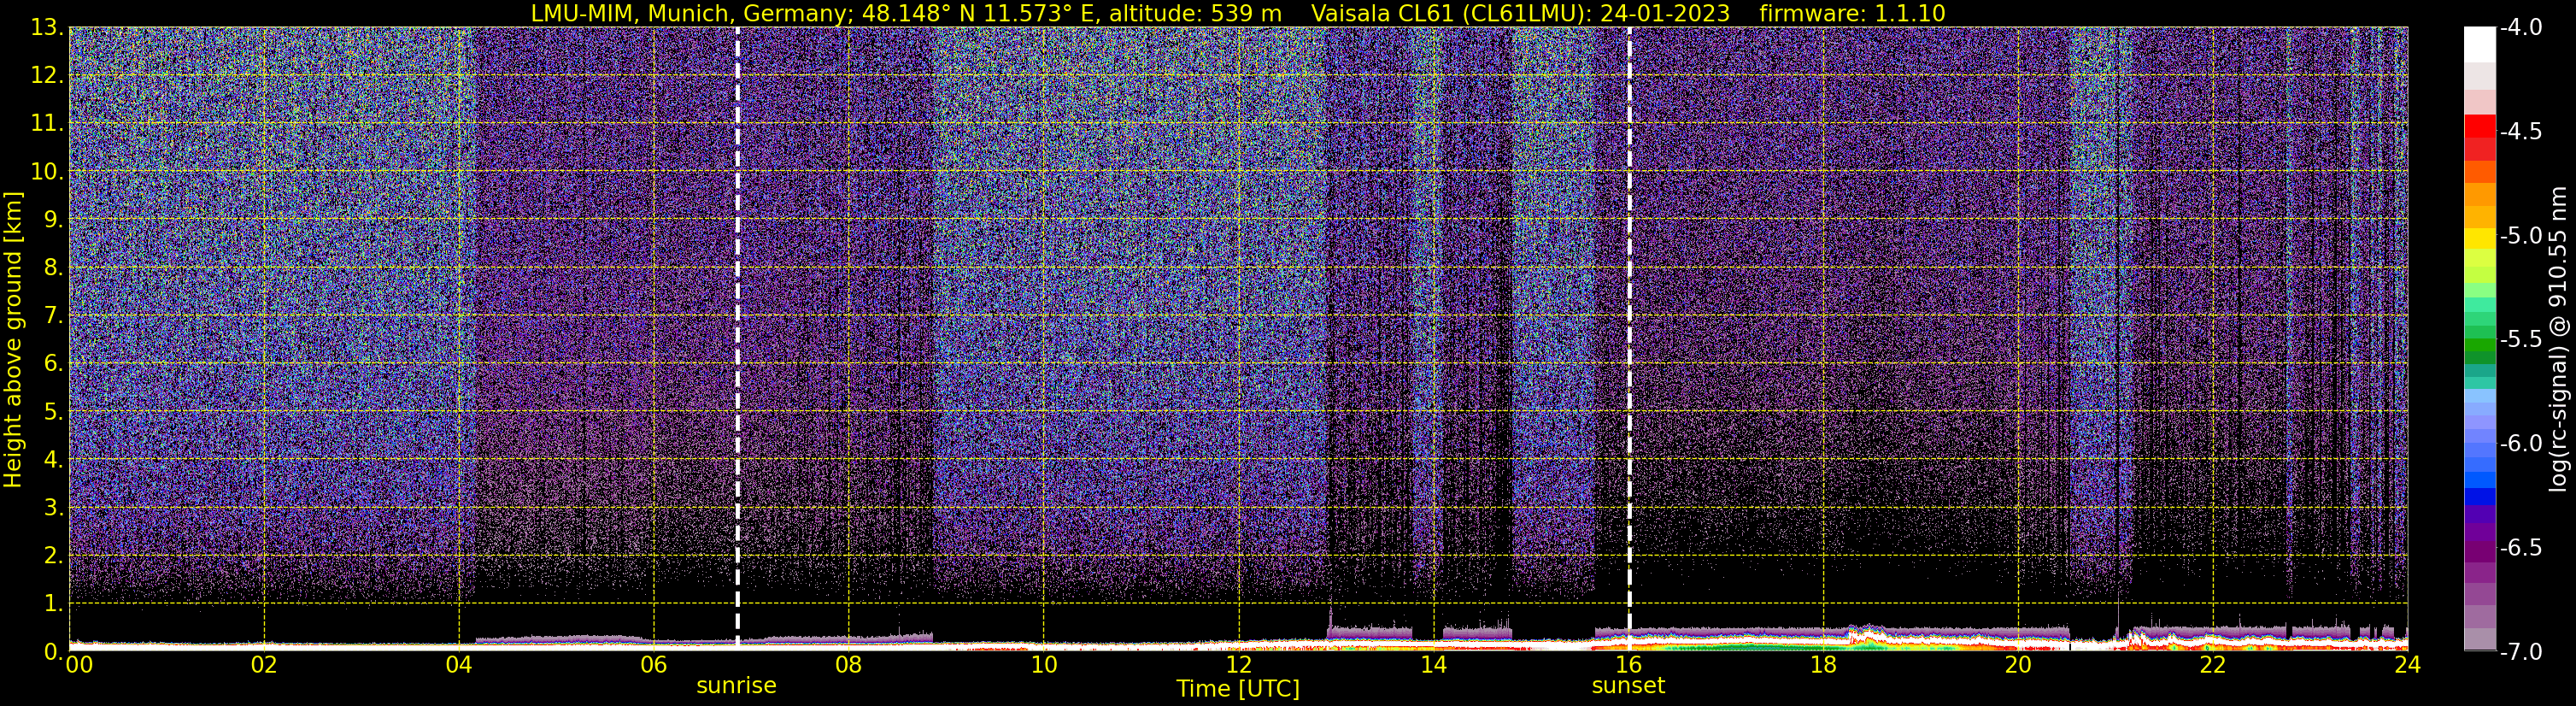2576x706 pixels.
Task: Click the '9.' height axis tick label
Action: click(54, 220)
